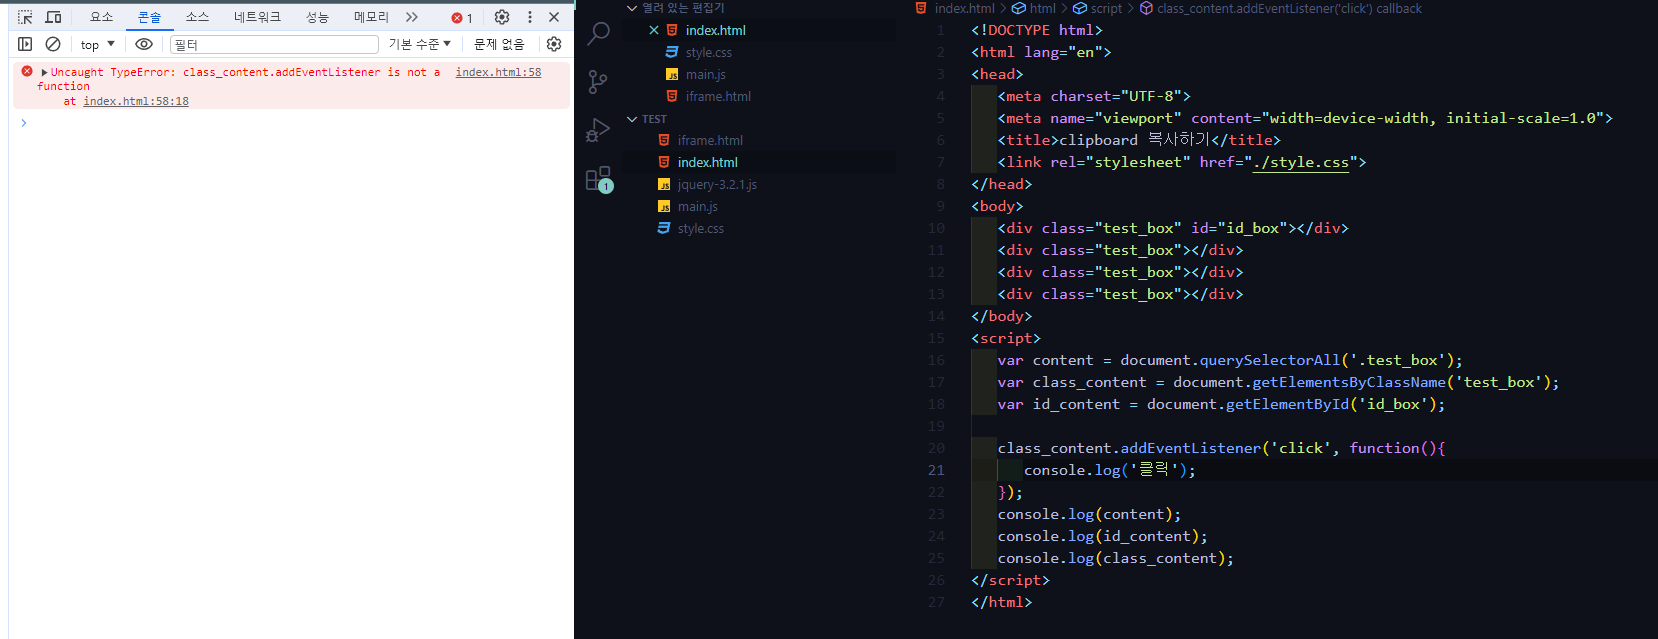Open the 성능 tab

tap(317, 17)
